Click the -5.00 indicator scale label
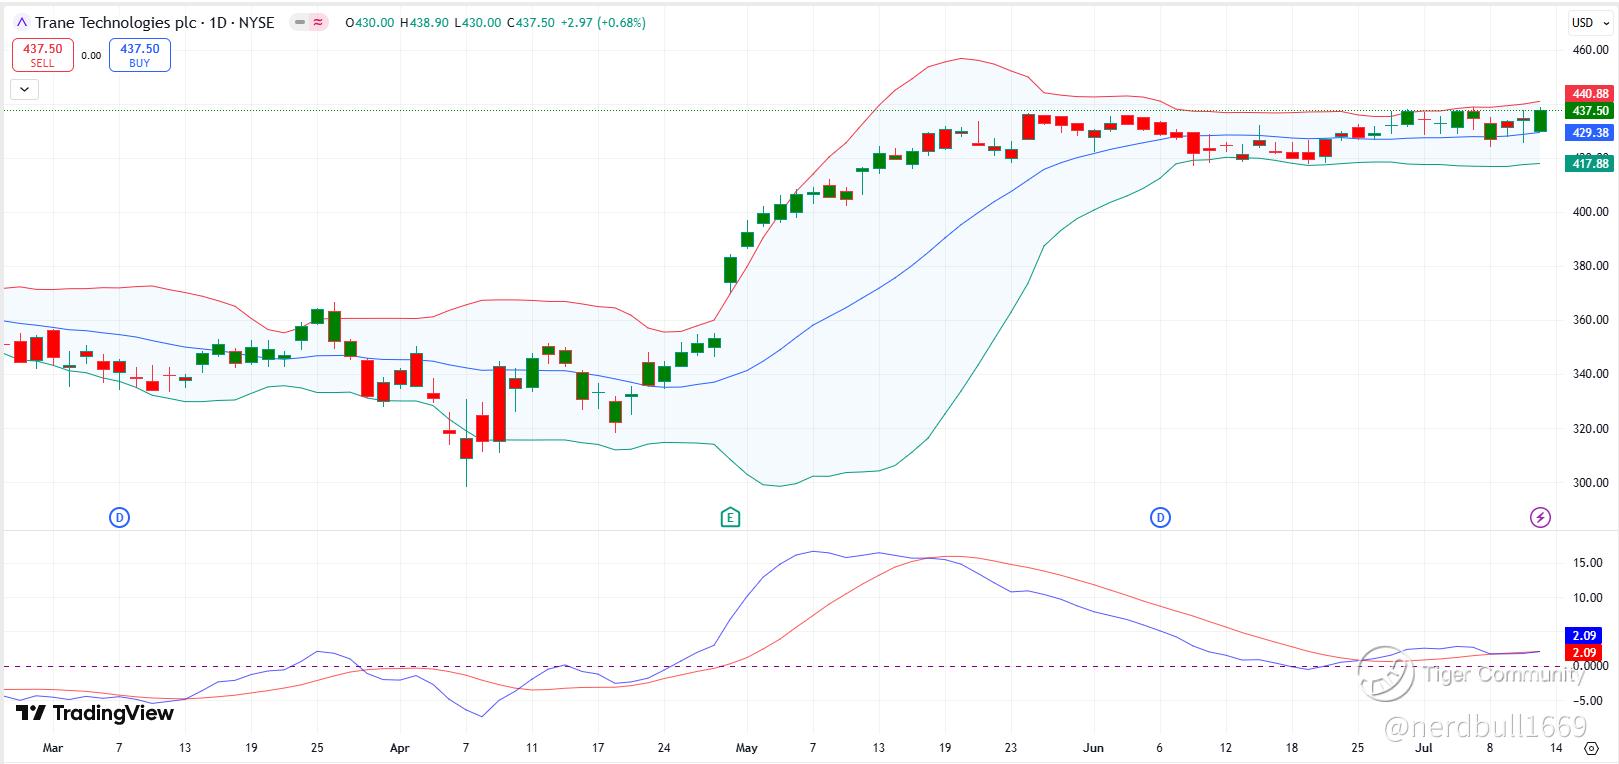The height and width of the screenshot is (764, 1619). pos(1587,700)
